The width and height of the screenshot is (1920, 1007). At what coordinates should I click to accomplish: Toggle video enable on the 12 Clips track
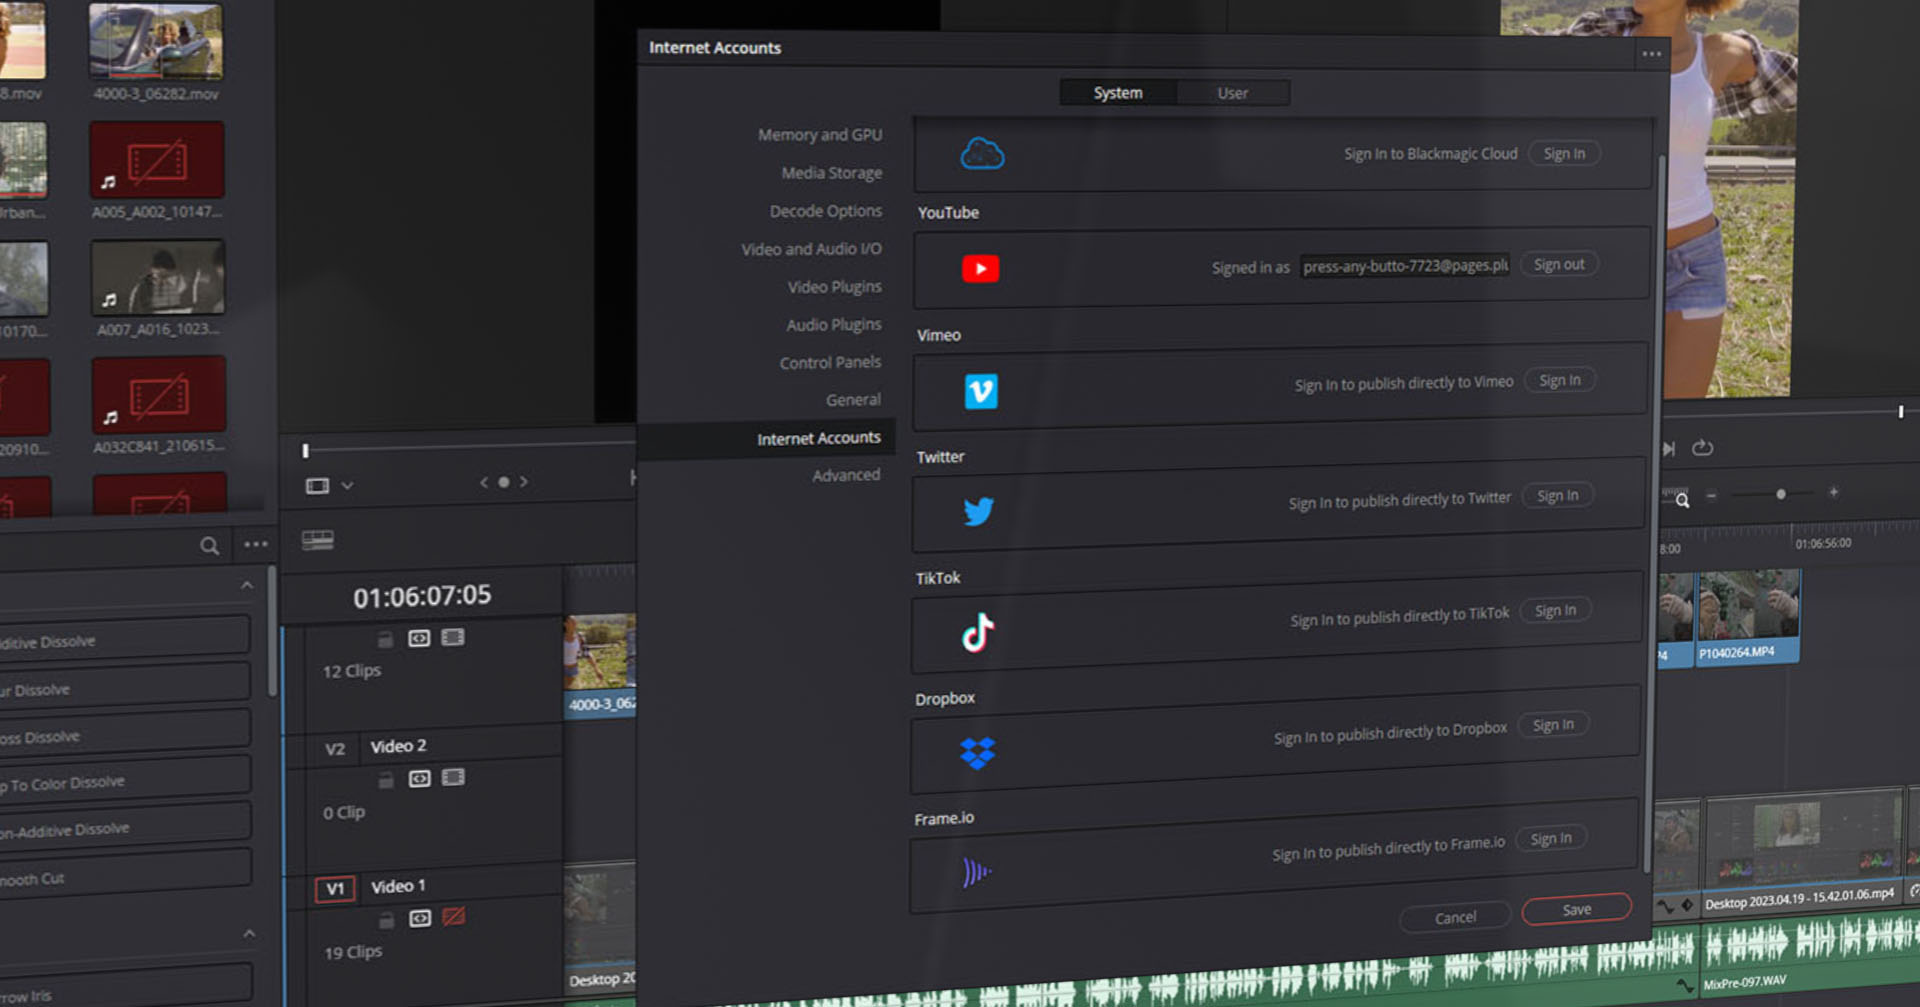[x=453, y=637]
